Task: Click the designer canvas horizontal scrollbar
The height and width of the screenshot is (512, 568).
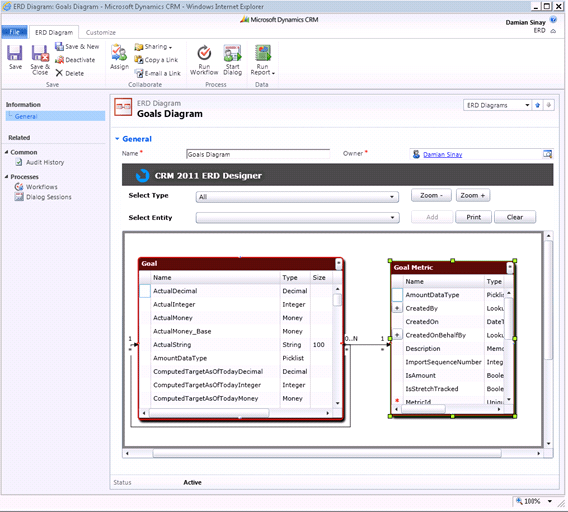Action: 327,453
